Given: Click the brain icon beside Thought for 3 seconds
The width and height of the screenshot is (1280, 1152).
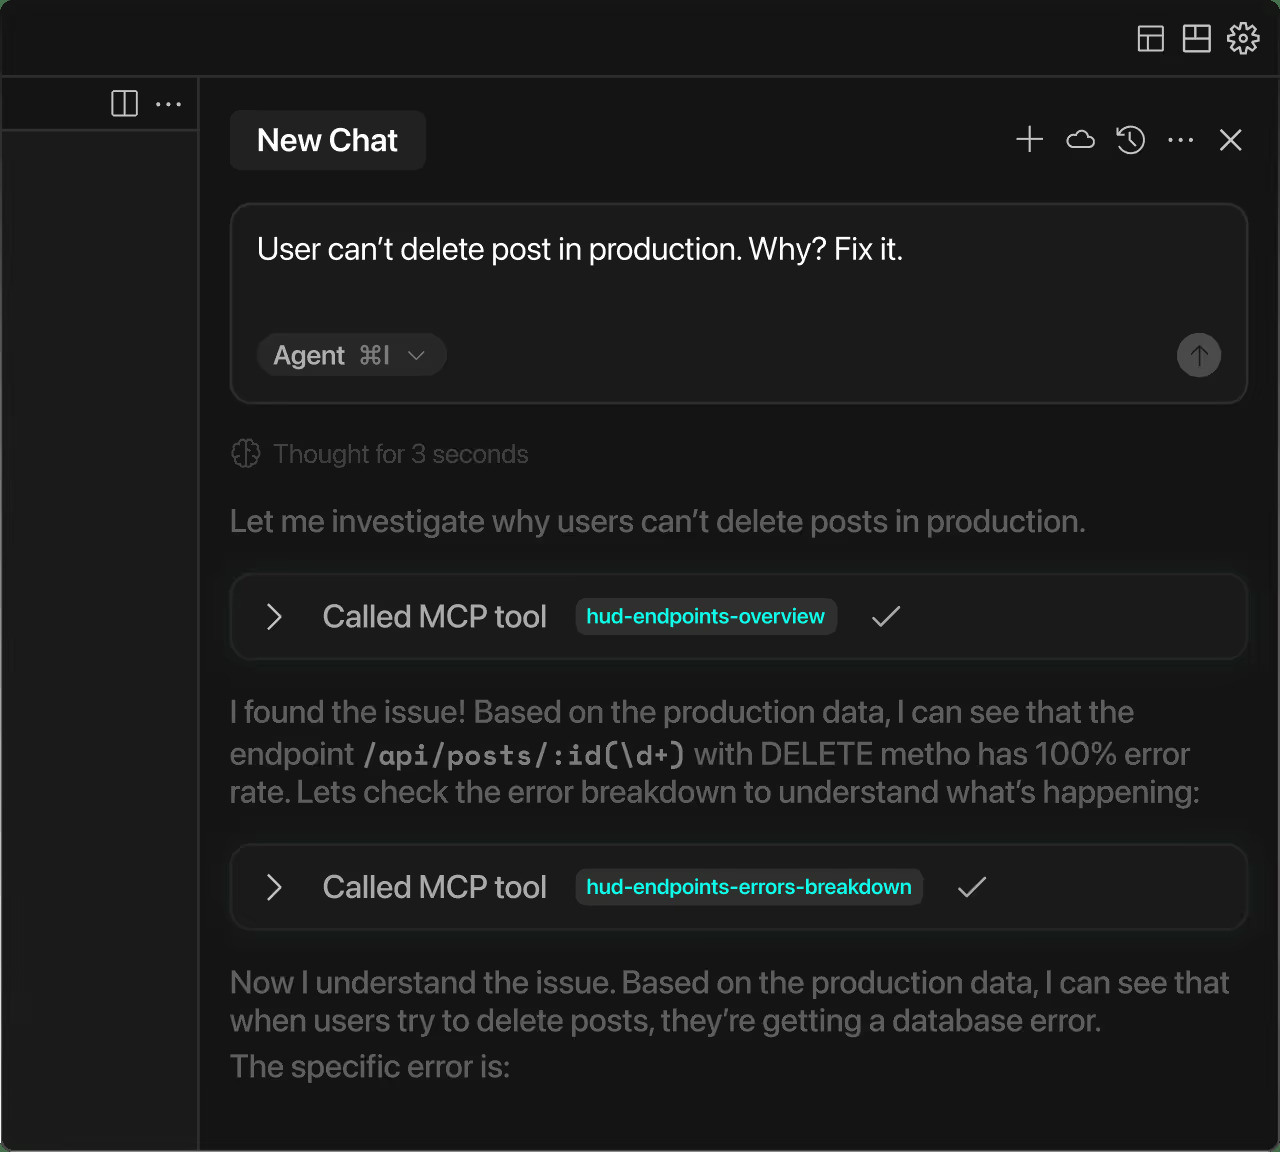Looking at the screenshot, I should coord(245,453).
